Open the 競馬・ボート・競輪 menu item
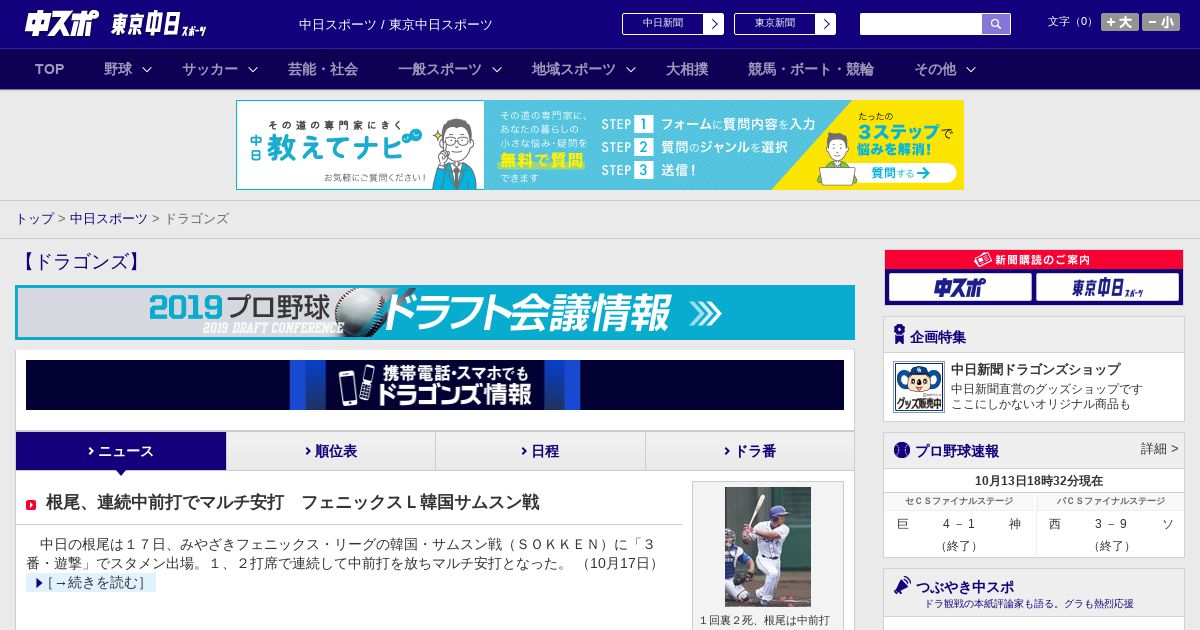1200x630 pixels. point(811,69)
